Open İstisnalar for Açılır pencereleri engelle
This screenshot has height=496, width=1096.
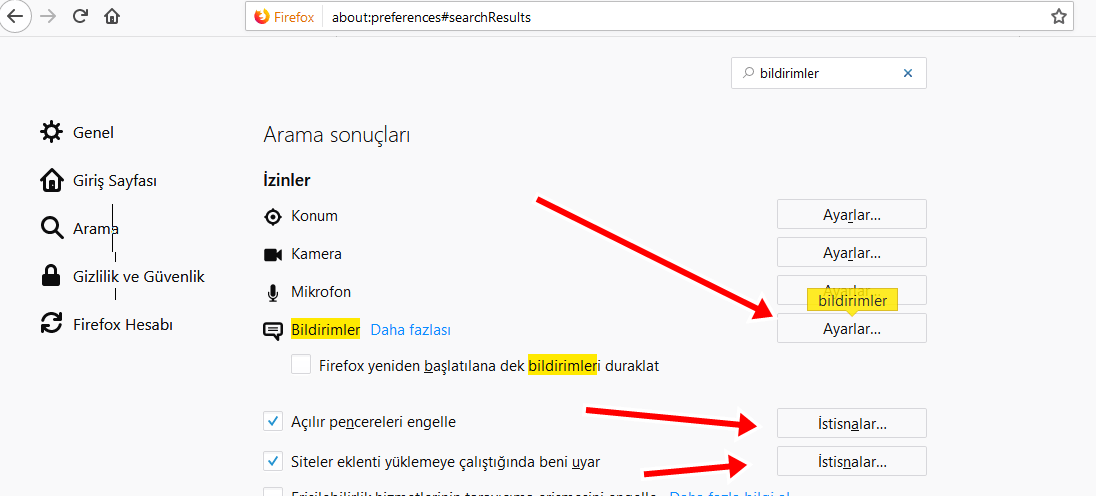pyautogui.click(x=851, y=423)
